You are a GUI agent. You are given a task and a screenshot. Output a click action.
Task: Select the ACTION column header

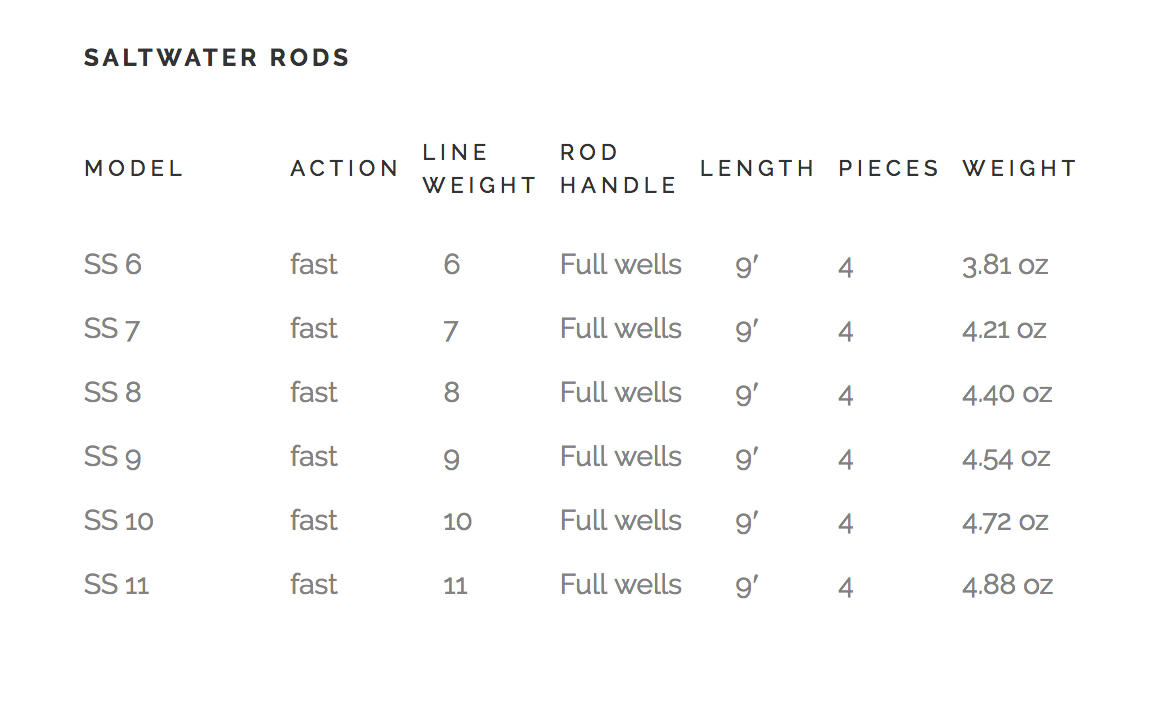[x=345, y=169]
